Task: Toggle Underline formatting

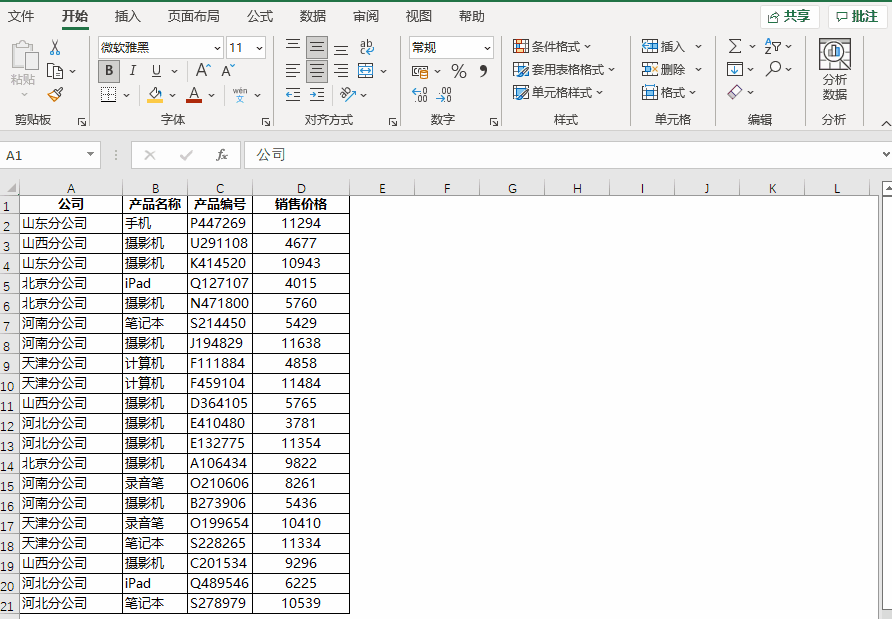Action: click(x=156, y=71)
